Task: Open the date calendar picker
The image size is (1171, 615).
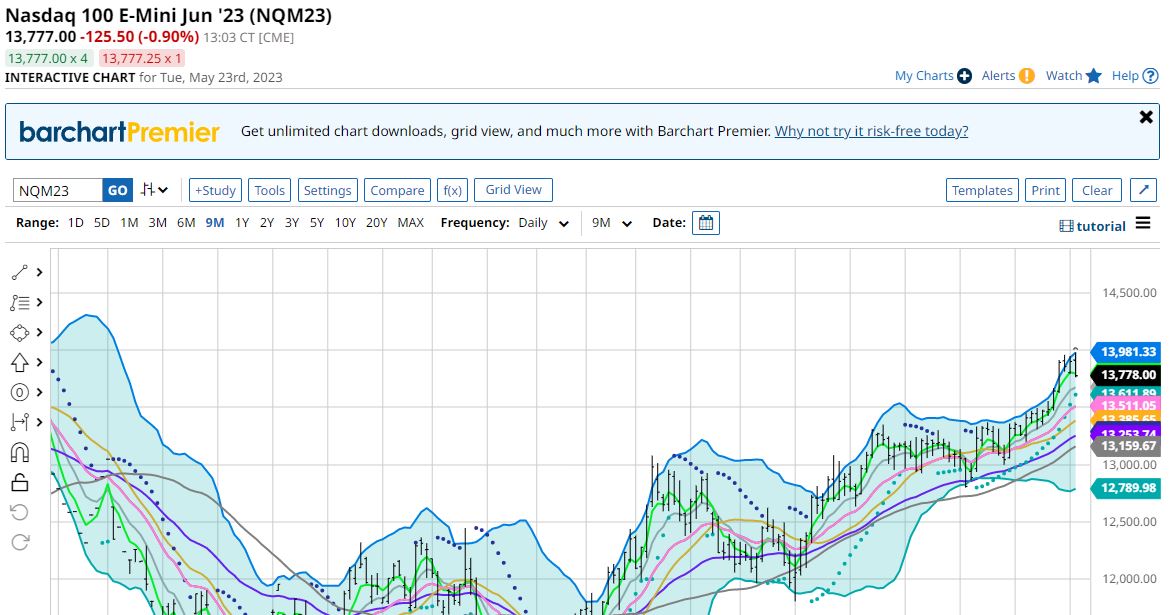Action: pyautogui.click(x=706, y=222)
